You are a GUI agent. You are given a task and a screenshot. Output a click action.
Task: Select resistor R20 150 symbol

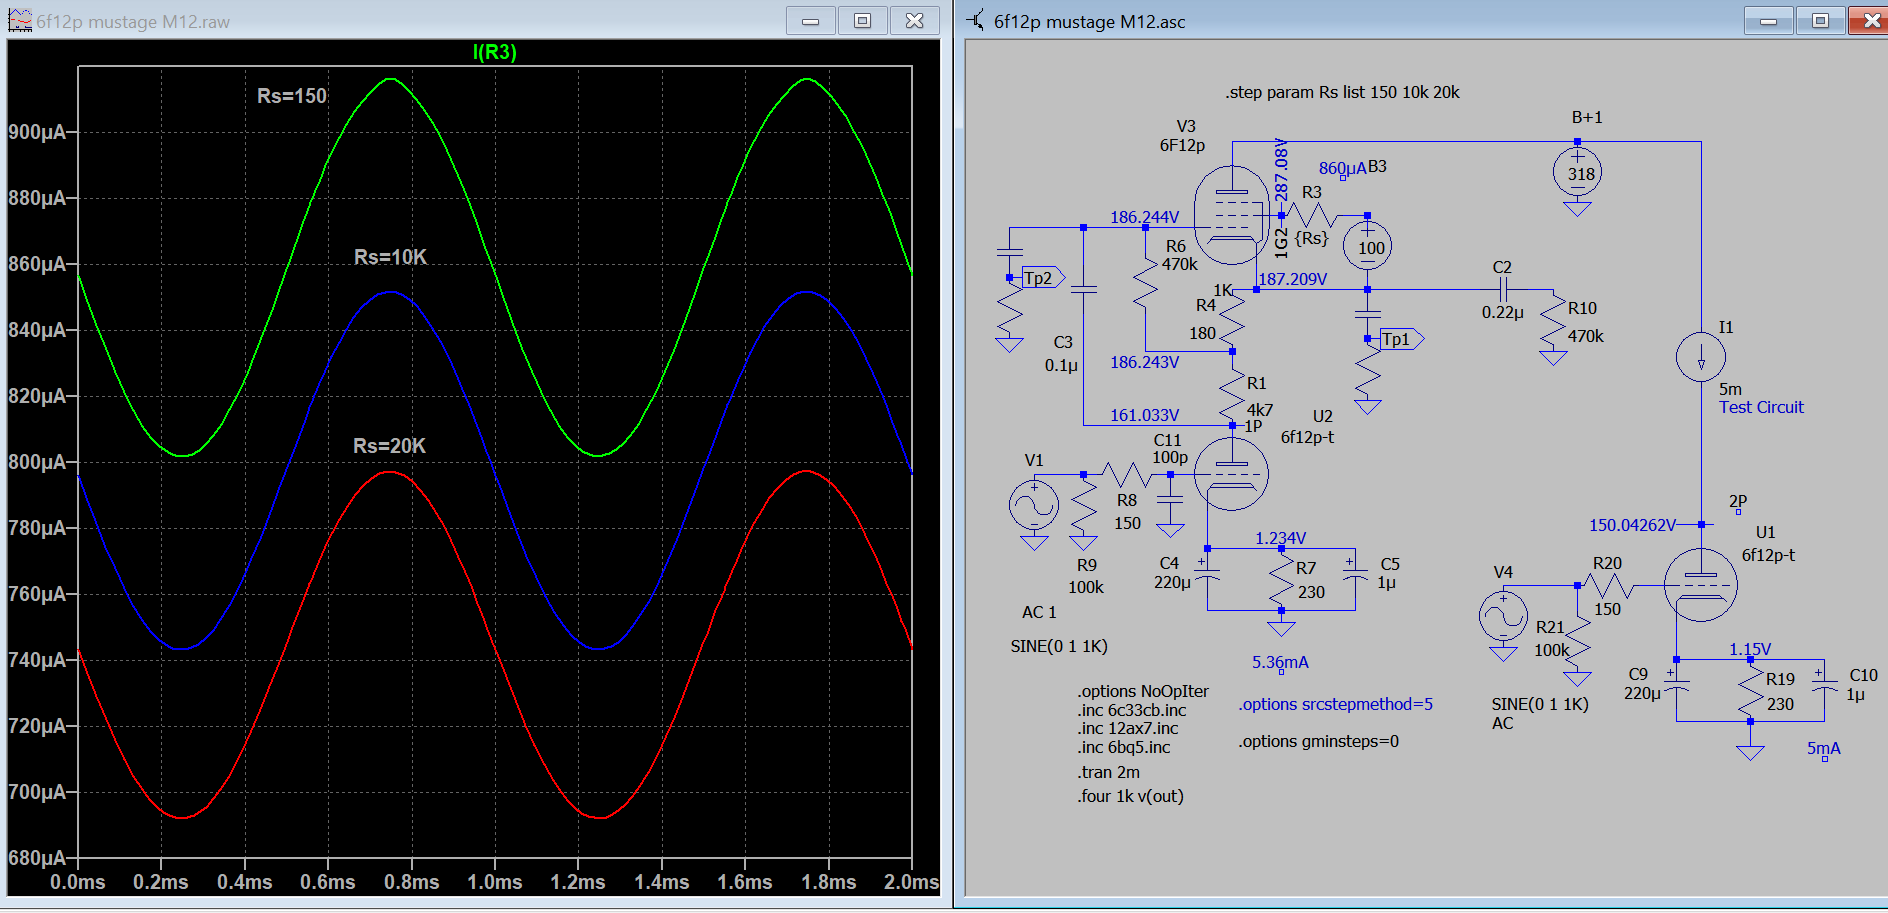pos(1607,585)
